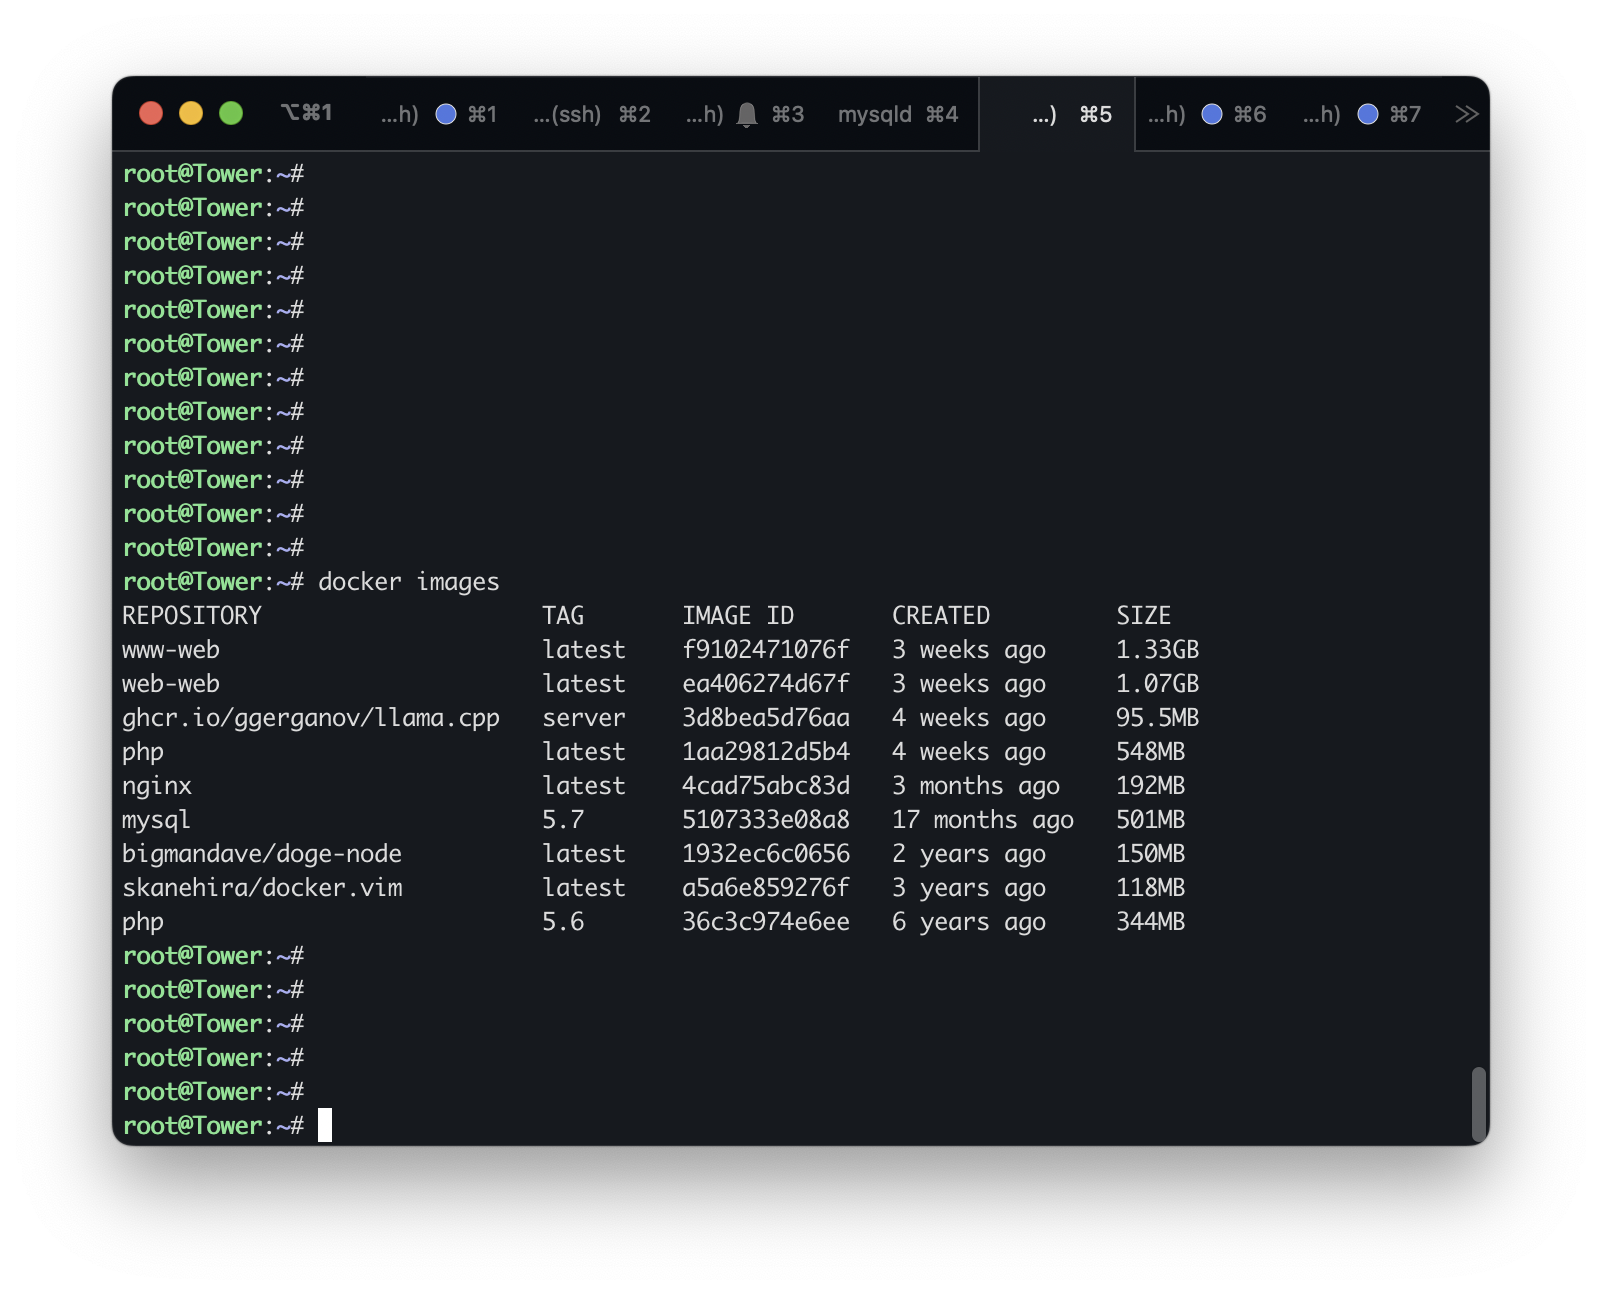
Task: Click the bell notification icon on tab ⌘3
Action: click(747, 115)
